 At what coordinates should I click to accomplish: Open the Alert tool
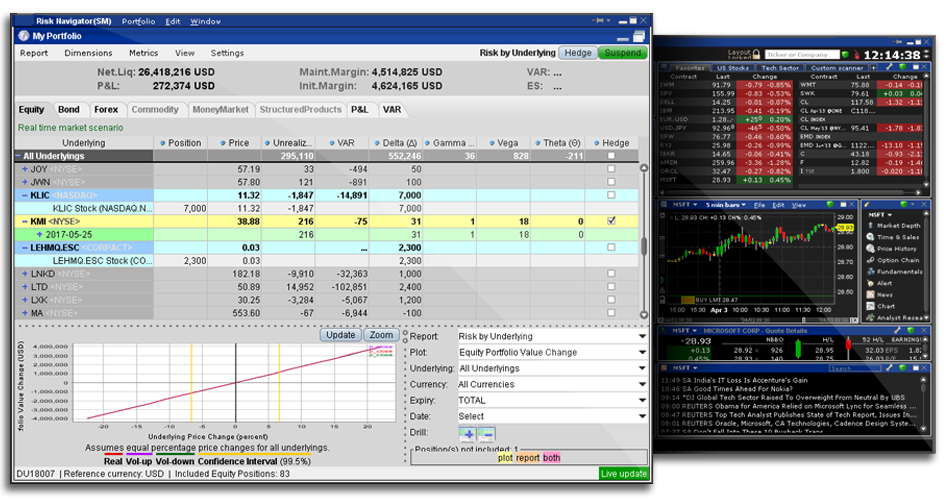[879, 283]
